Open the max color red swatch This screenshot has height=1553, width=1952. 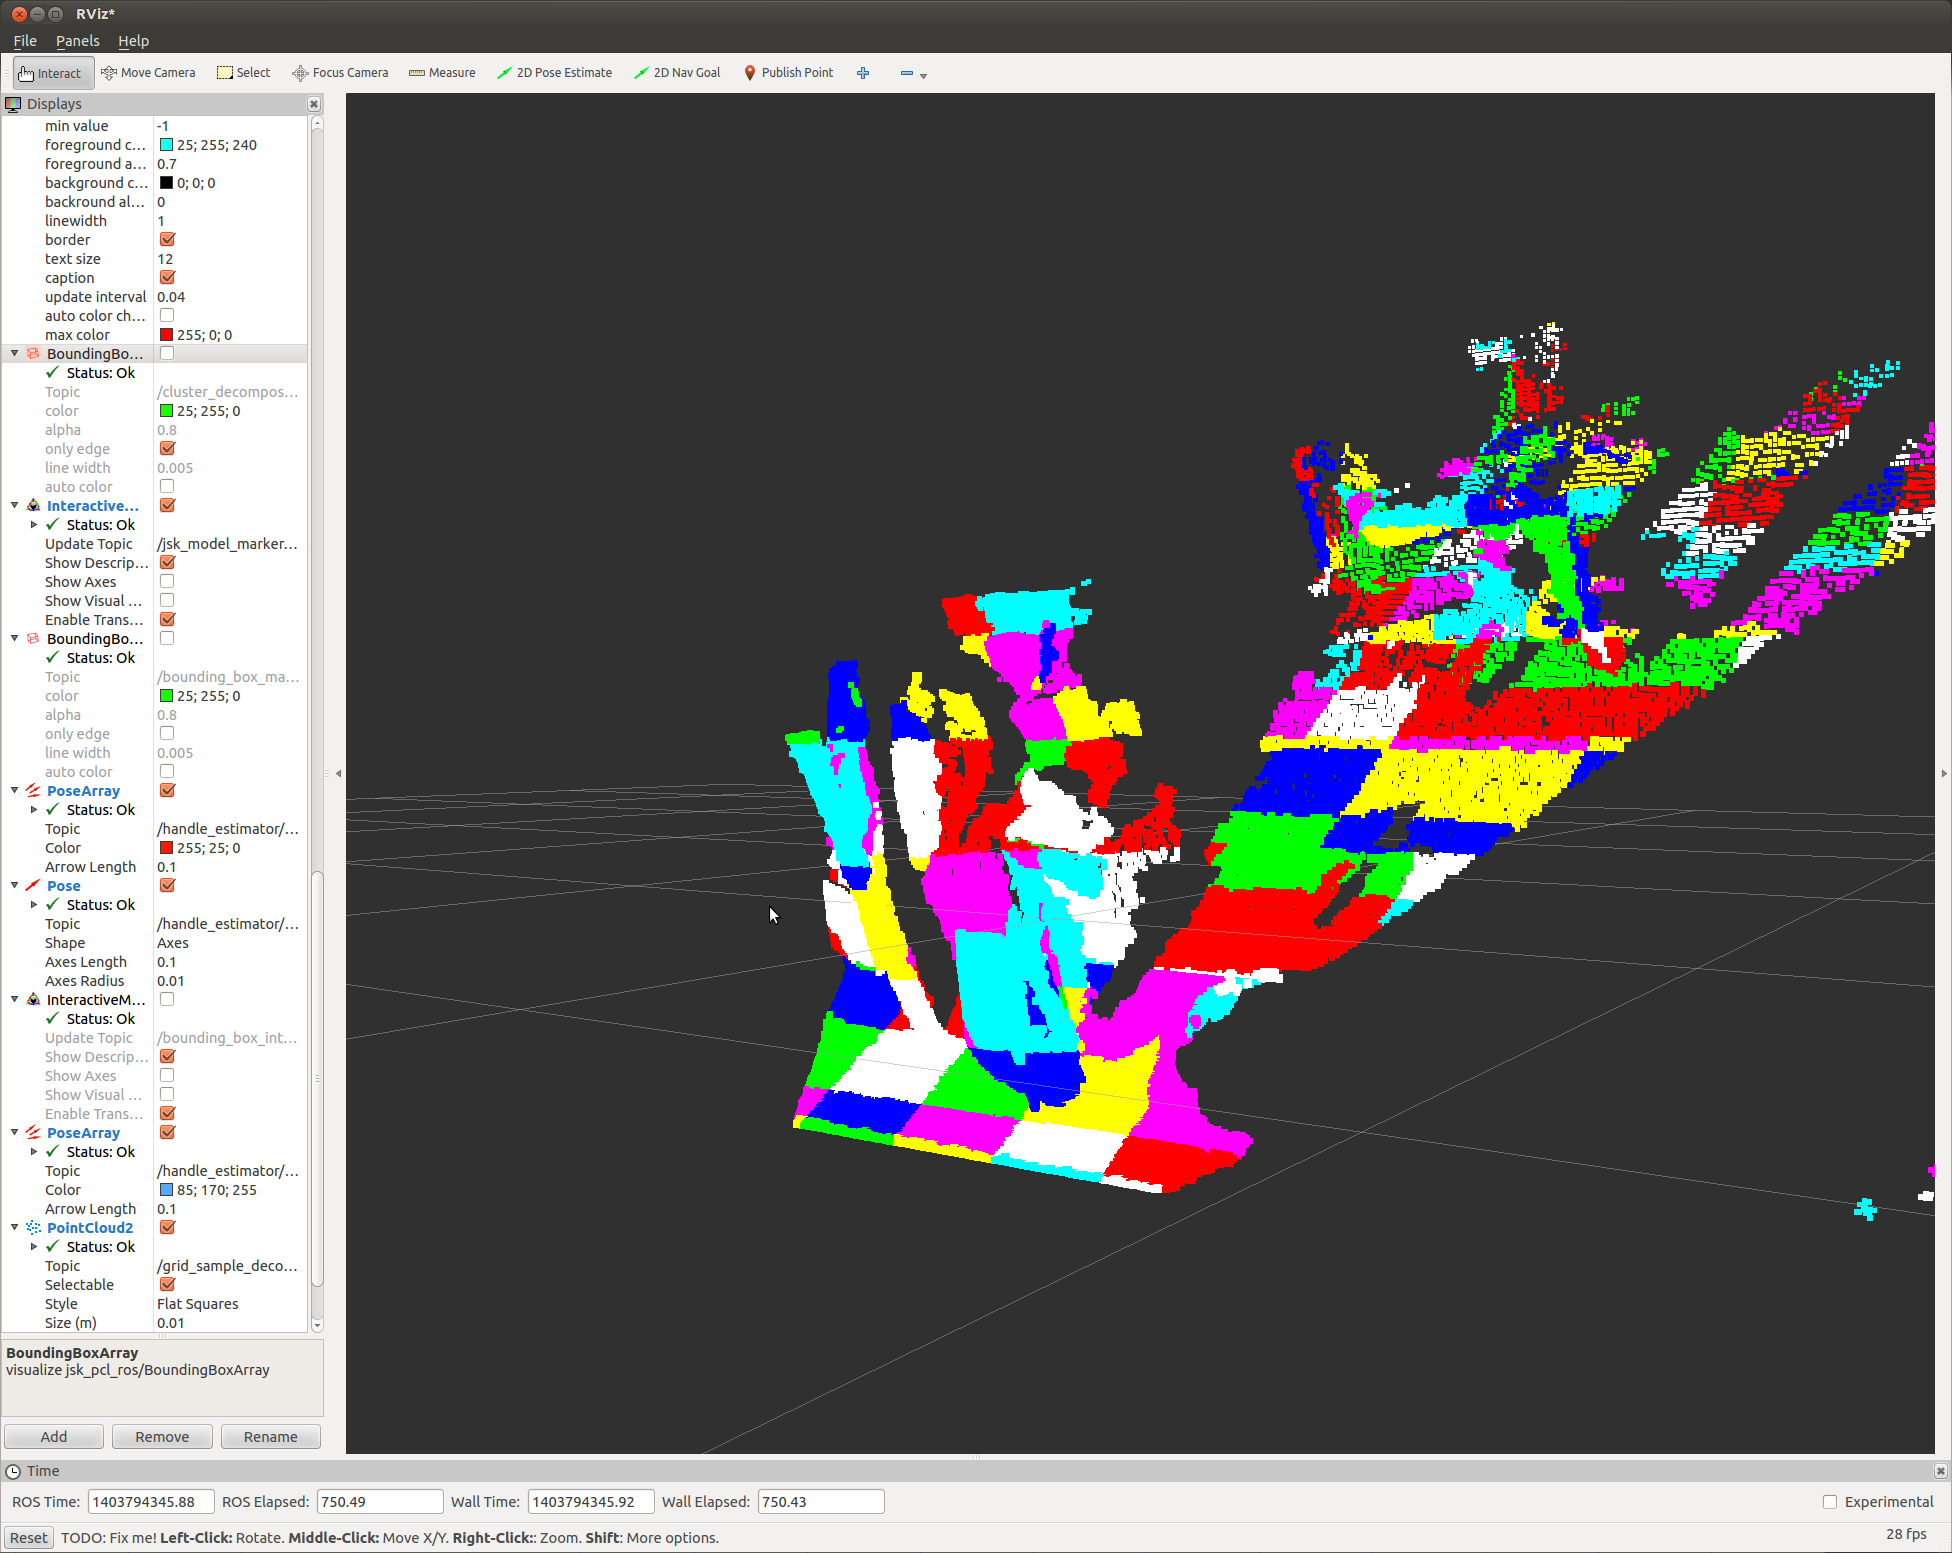coord(166,335)
